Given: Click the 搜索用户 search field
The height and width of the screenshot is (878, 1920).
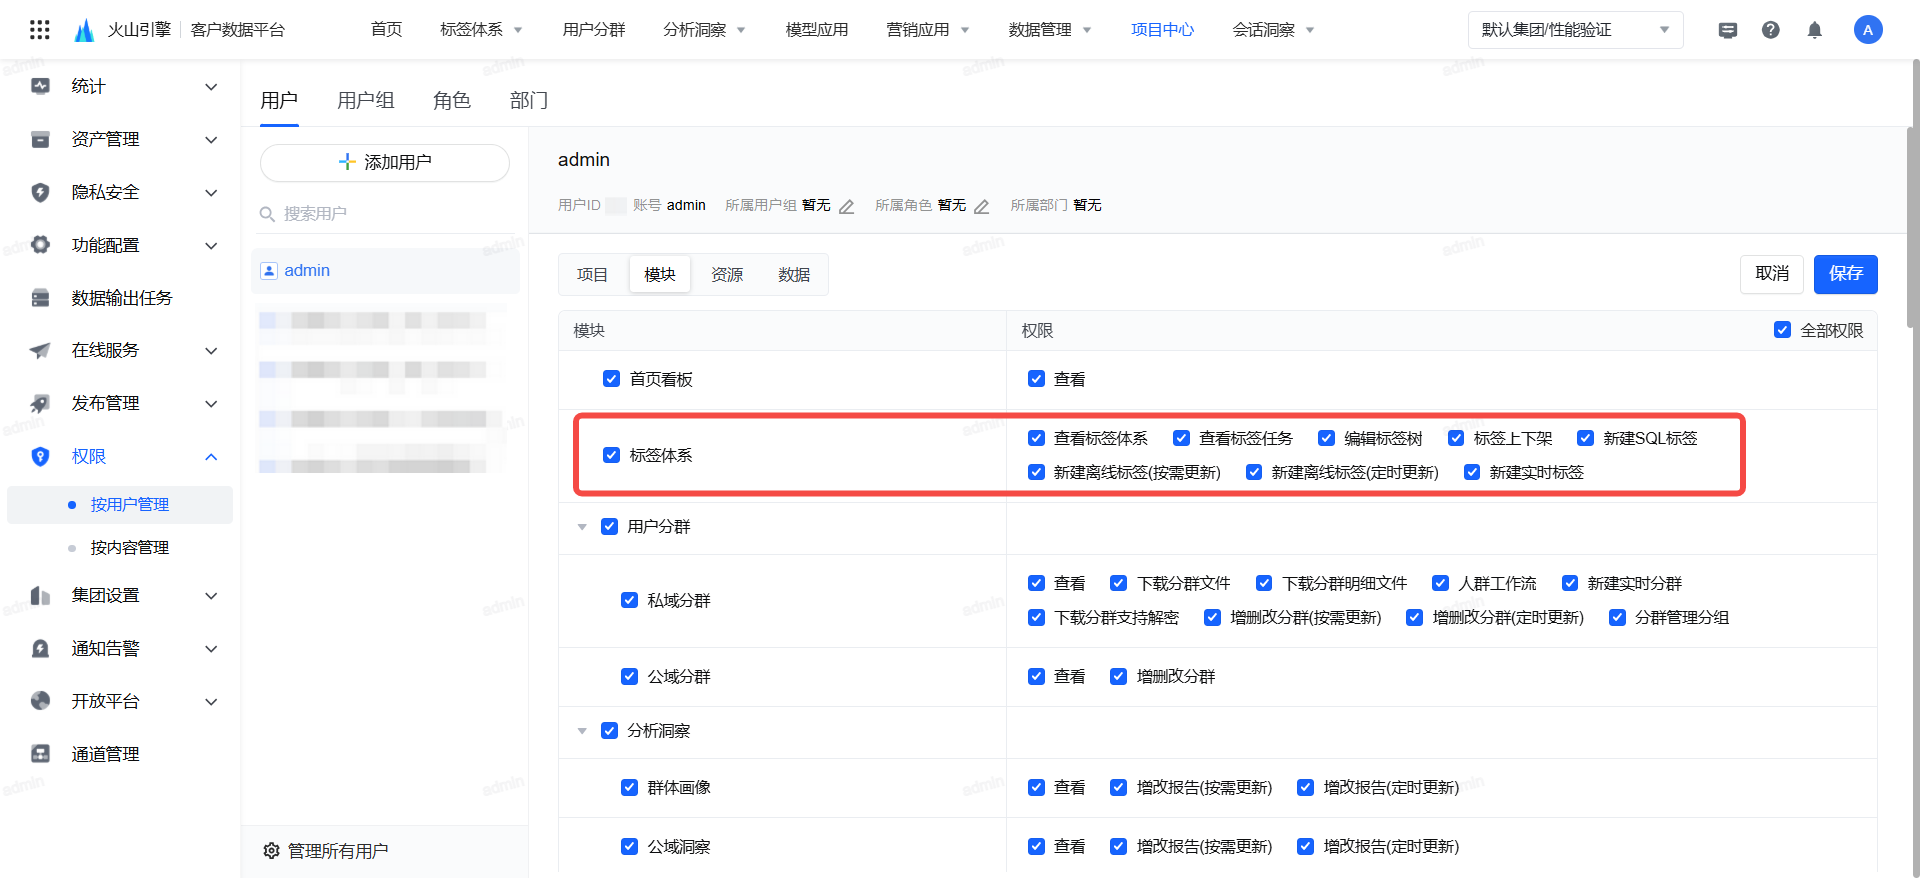Looking at the screenshot, I should 390,214.
